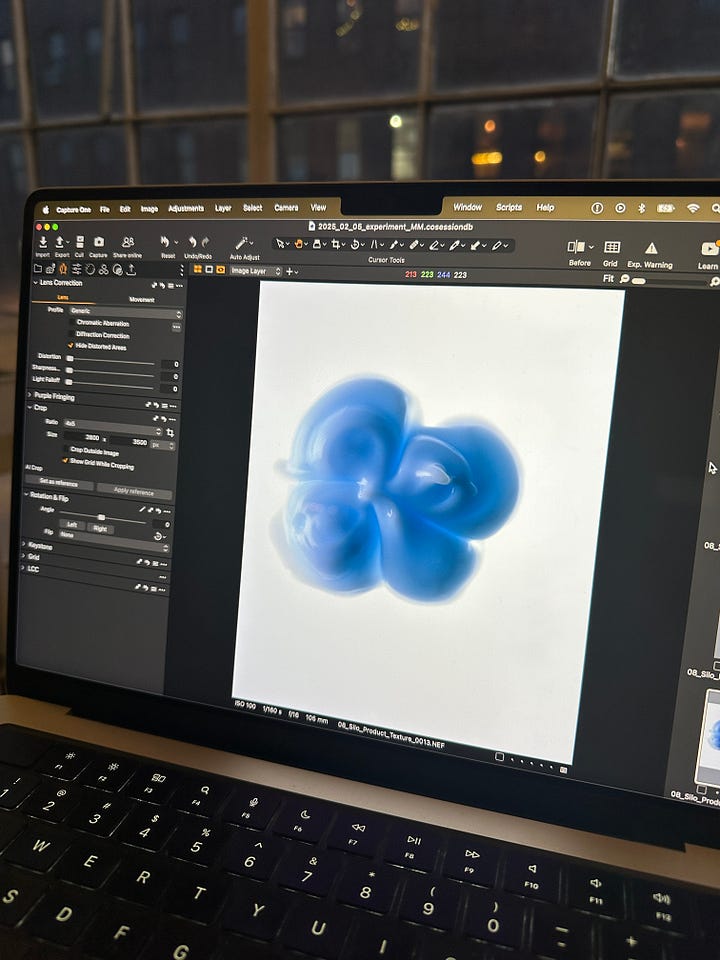Rotate the image with the Left button
Image resolution: width=720 pixels, height=960 pixels.
tap(72, 525)
